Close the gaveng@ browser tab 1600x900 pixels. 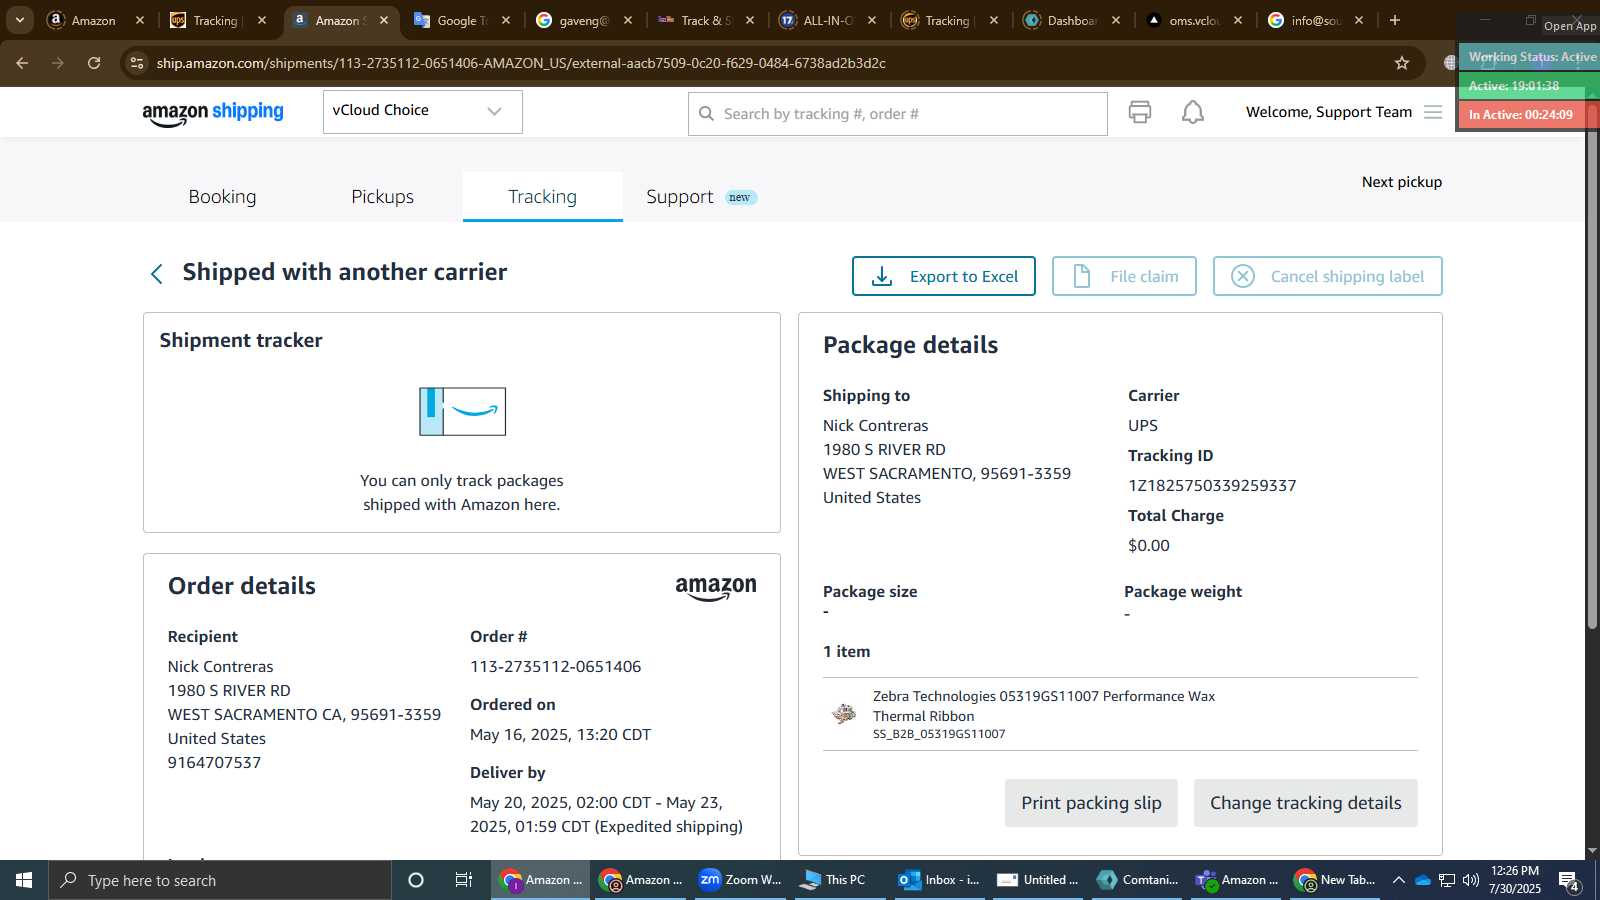tap(628, 20)
